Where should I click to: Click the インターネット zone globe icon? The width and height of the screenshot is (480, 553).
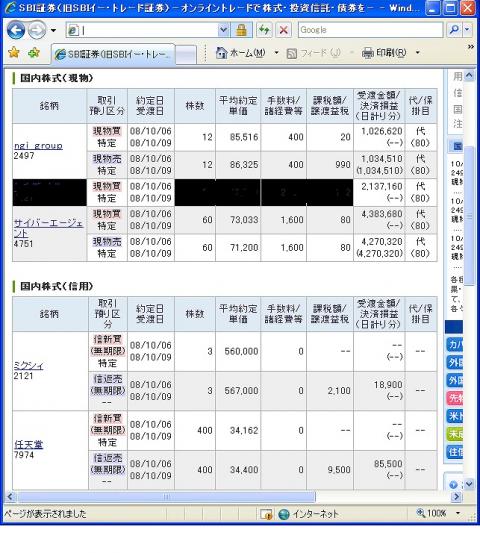pyautogui.click(x=284, y=514)
